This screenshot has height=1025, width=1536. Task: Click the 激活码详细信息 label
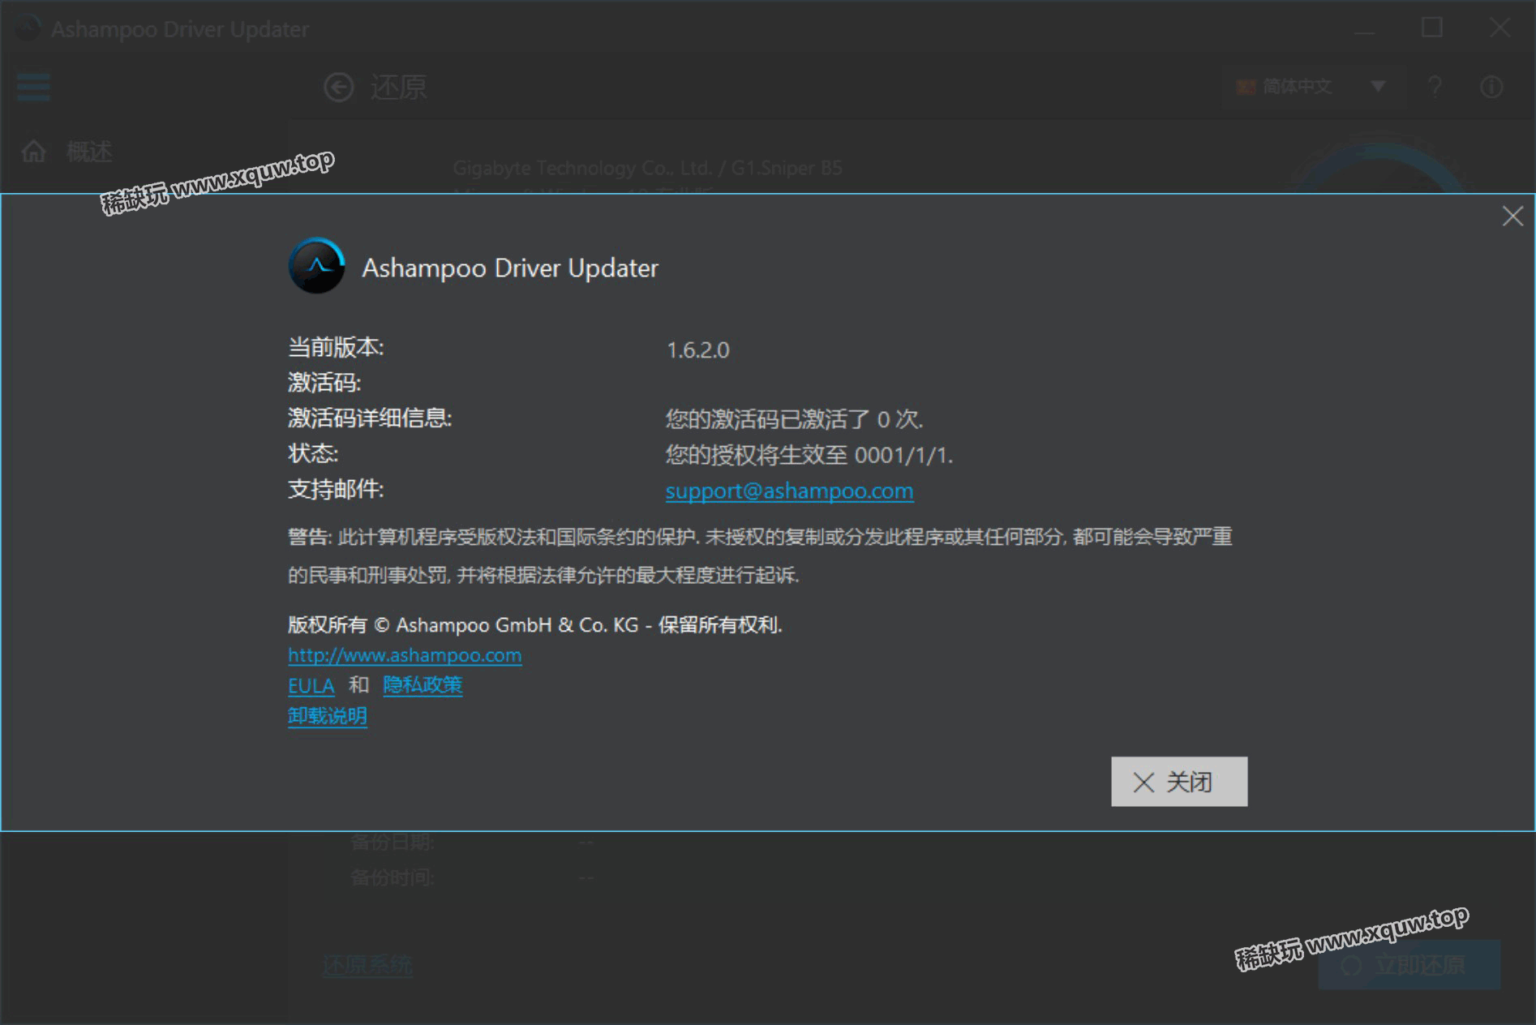coord(370,418)
